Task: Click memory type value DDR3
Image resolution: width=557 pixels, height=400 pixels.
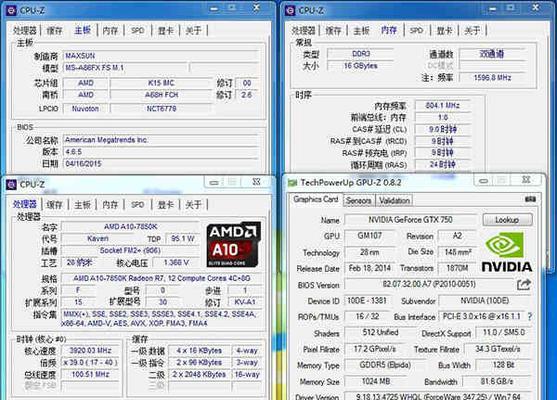Action: pos(361,54)
